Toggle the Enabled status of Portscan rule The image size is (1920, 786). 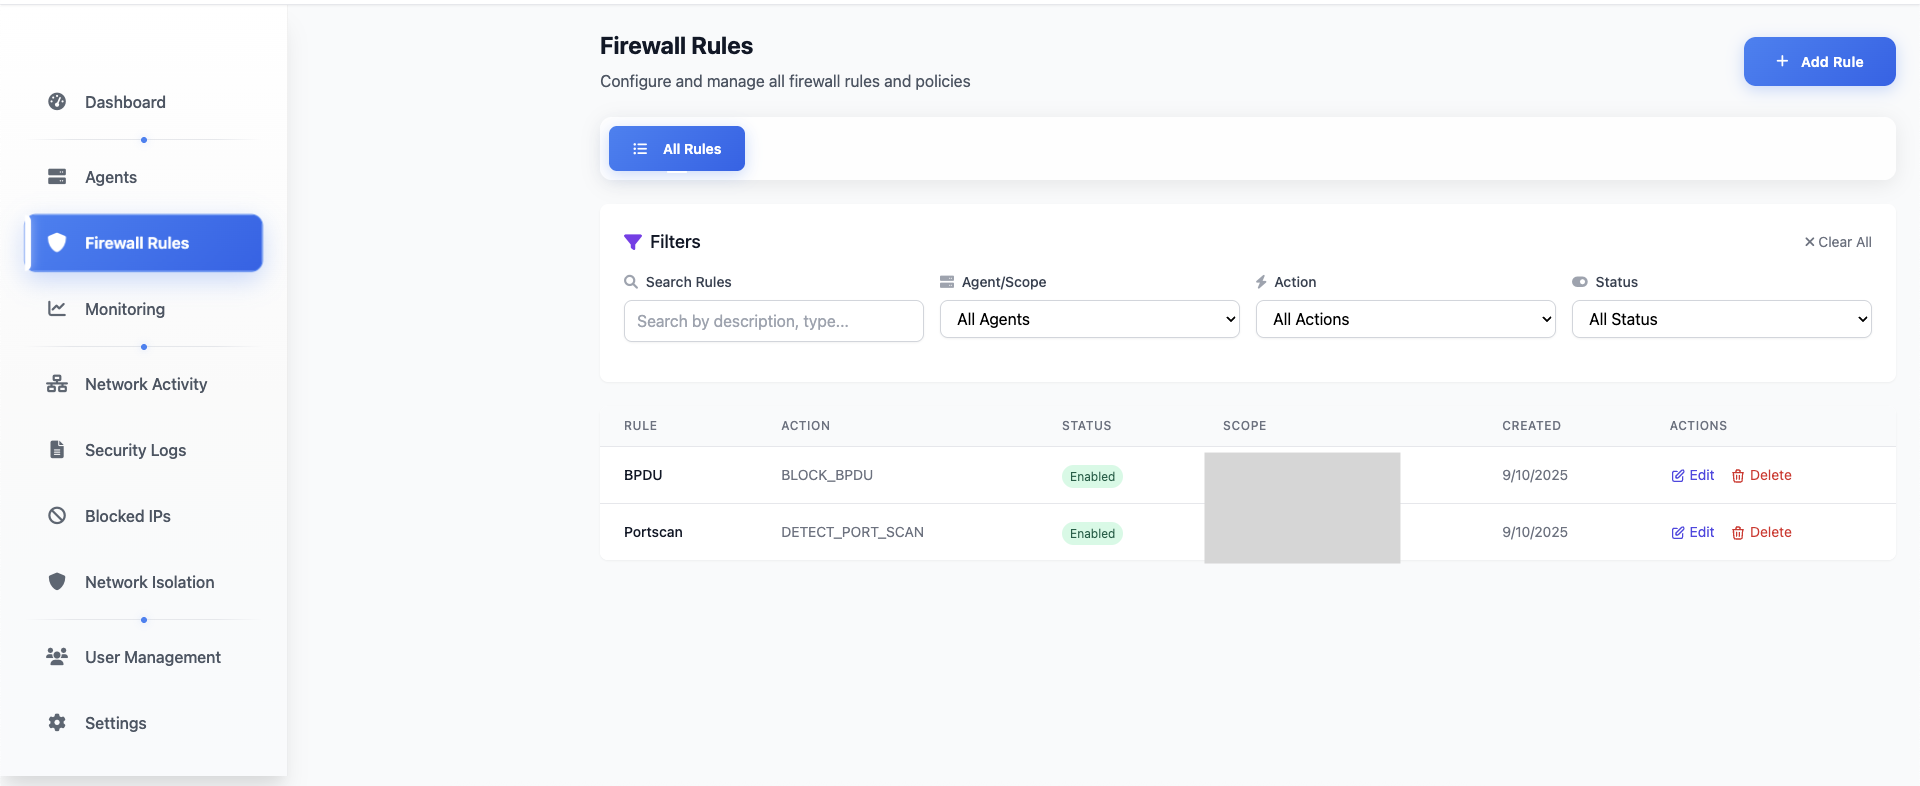click(x=1091, y=533)
